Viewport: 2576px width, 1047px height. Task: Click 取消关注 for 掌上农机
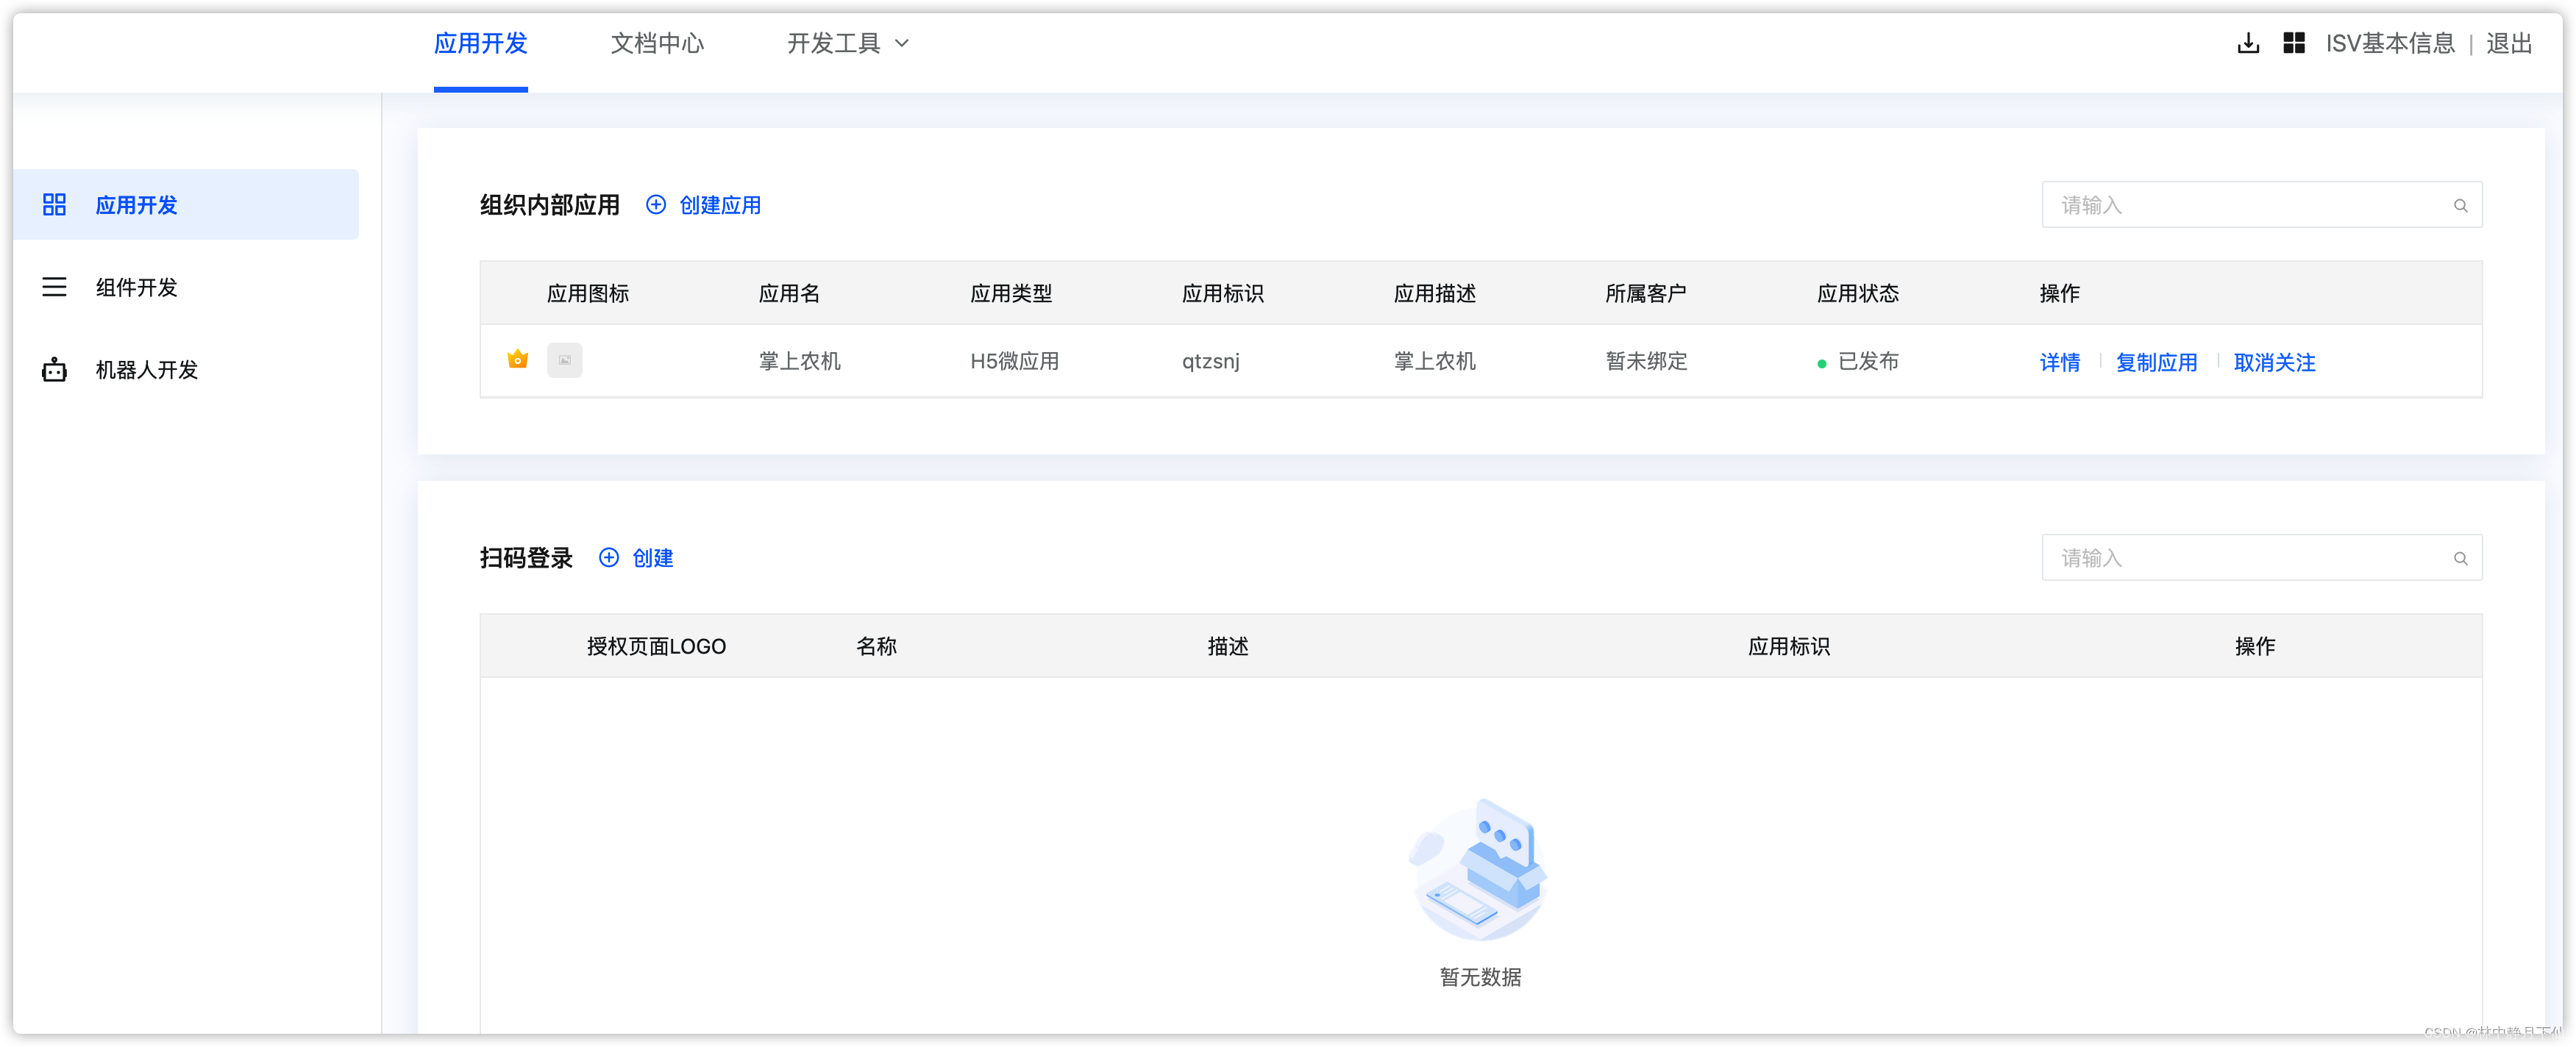pos(2274,362)
